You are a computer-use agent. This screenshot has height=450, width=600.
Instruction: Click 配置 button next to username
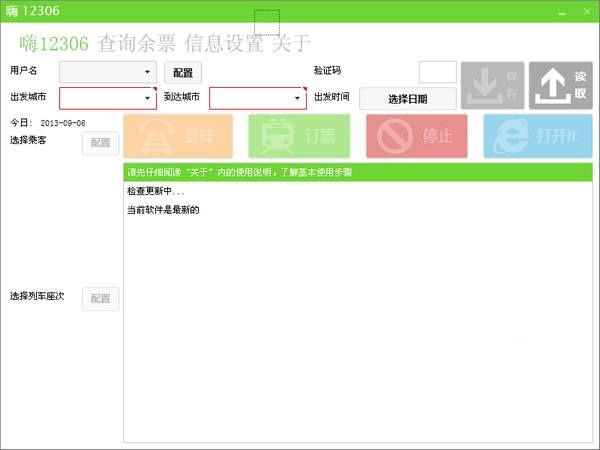click(x=183, y=73)
